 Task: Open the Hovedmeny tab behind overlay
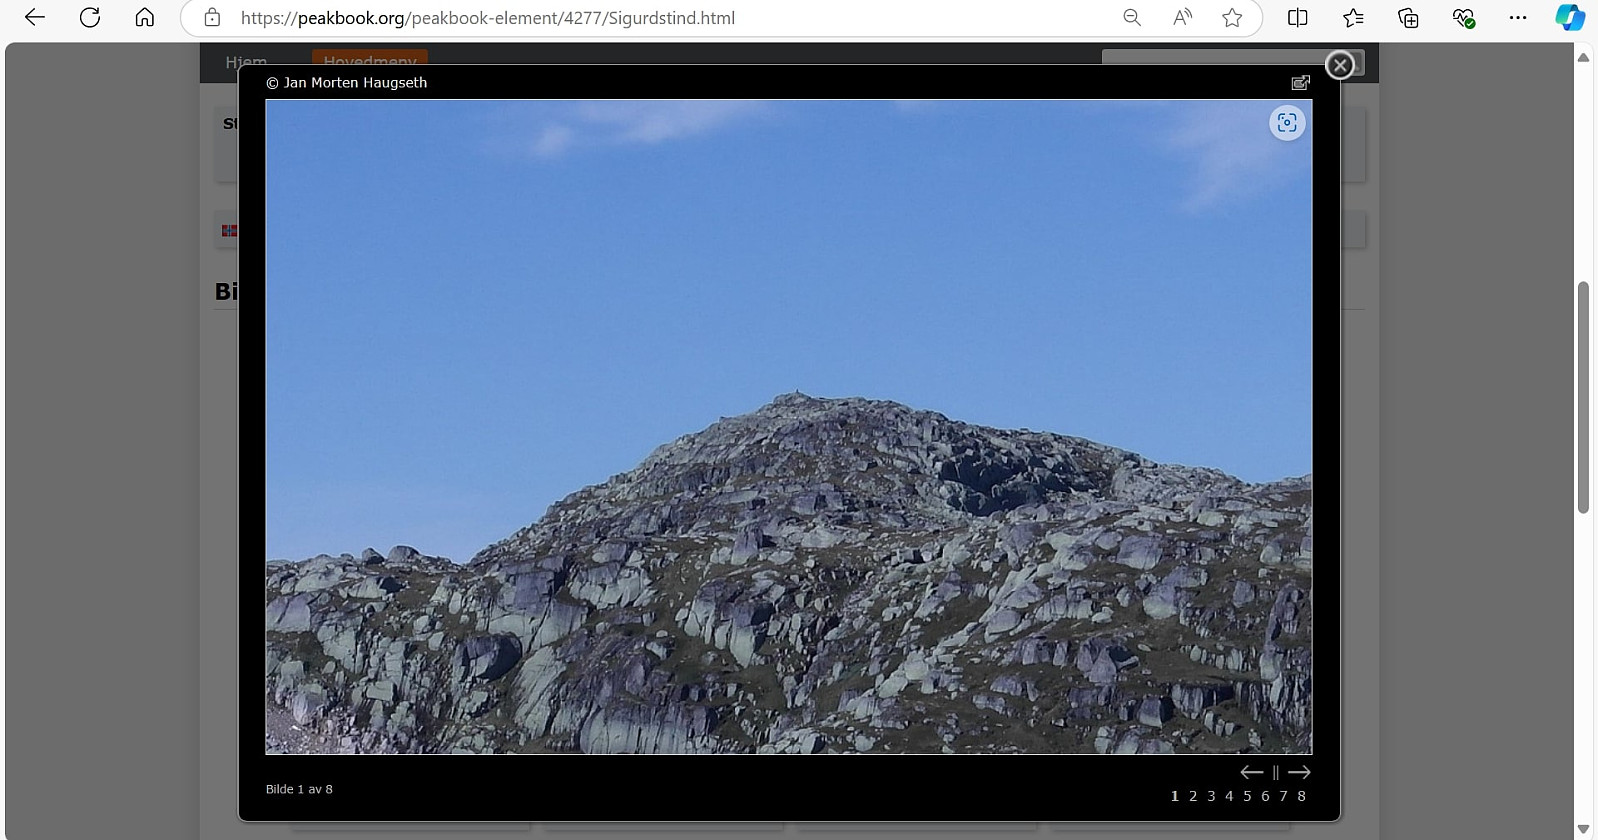[x=370, y=59]
